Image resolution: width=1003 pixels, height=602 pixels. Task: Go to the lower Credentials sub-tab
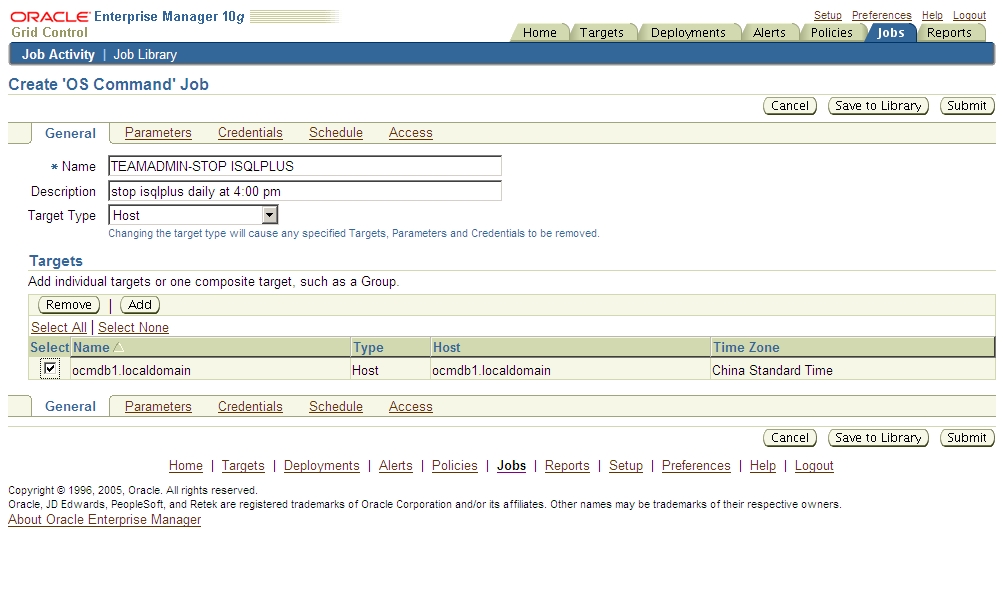250,406
